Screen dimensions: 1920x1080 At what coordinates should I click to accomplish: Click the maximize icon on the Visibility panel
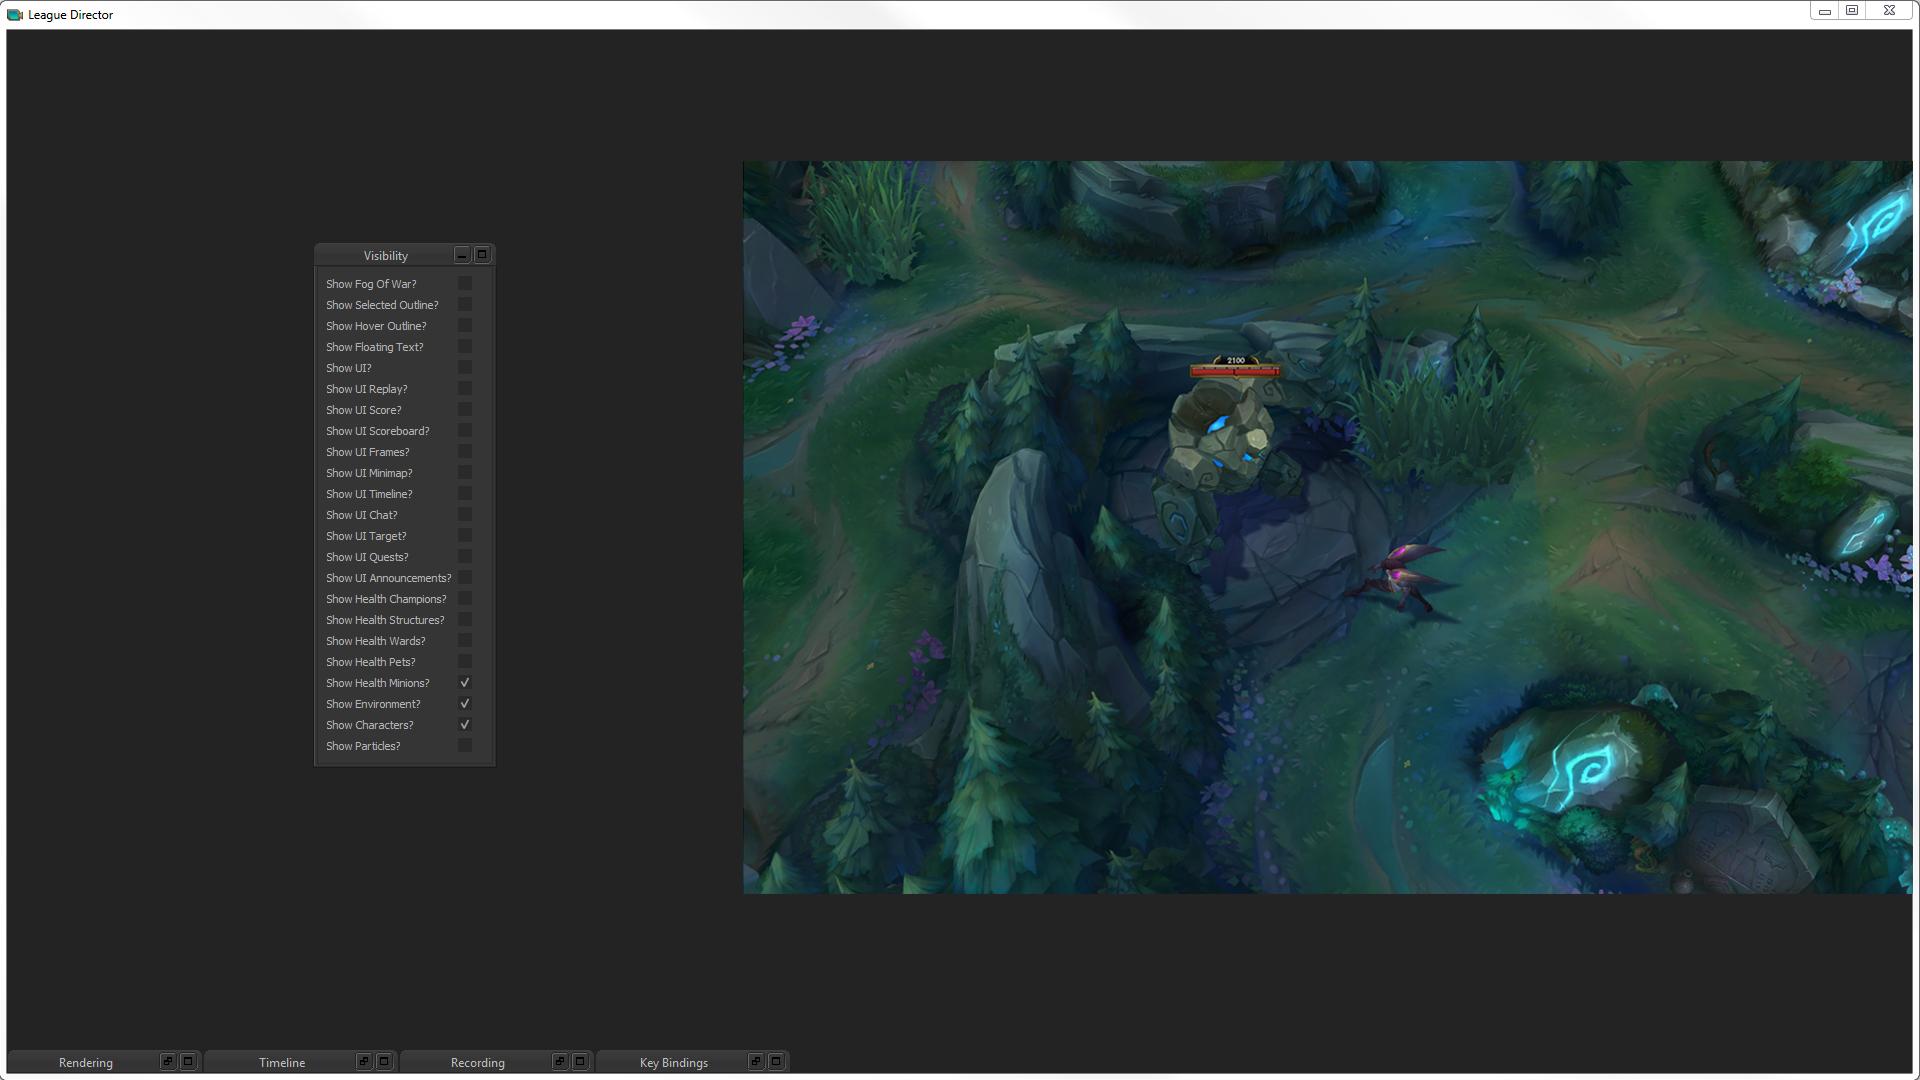(x=482, y=255)
